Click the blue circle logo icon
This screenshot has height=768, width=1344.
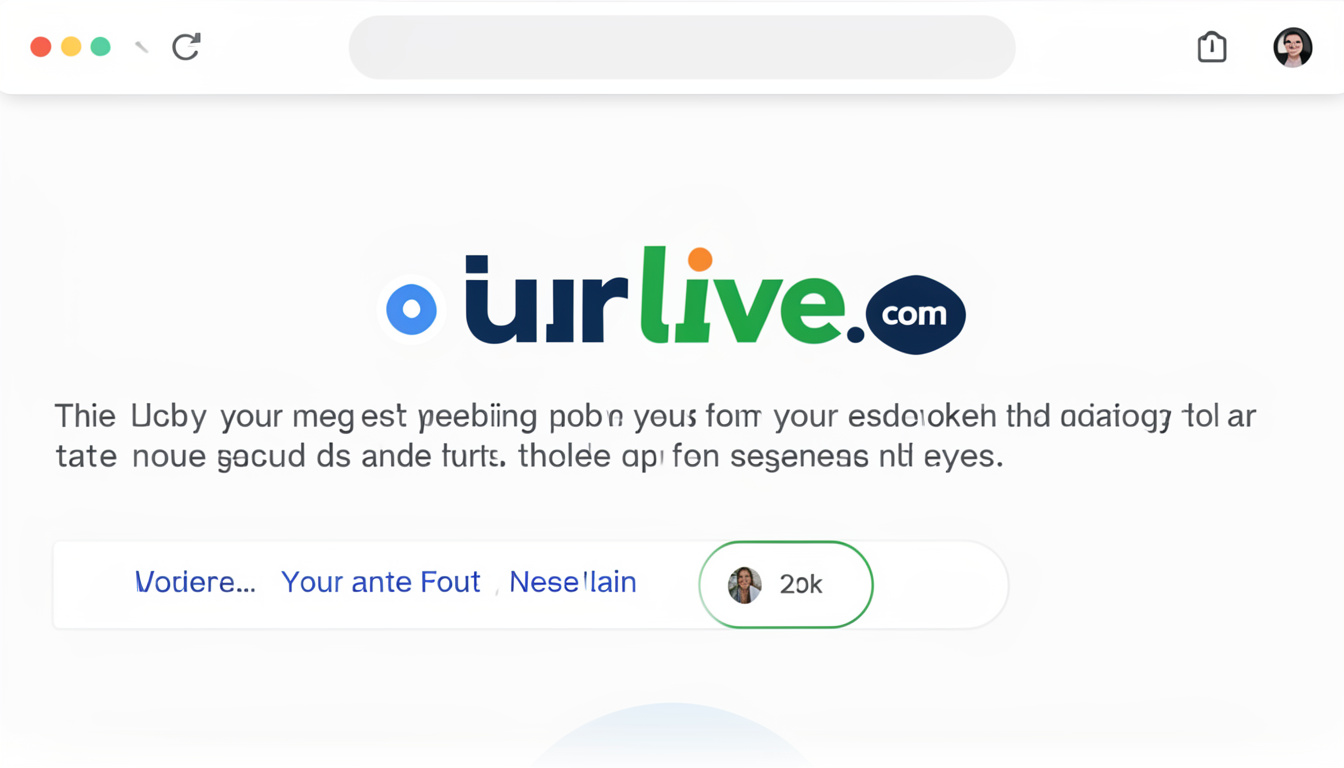tap(411, 309)
